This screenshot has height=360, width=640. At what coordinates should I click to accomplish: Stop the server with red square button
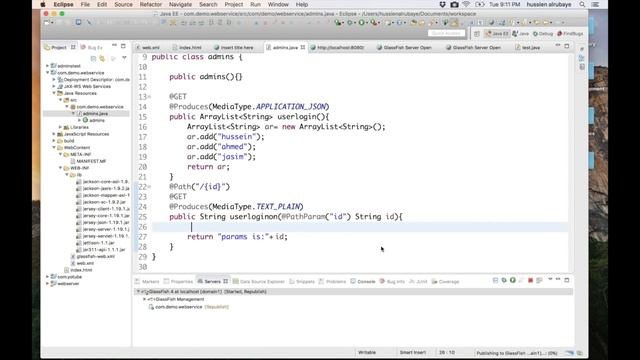[x=530, y=280]
